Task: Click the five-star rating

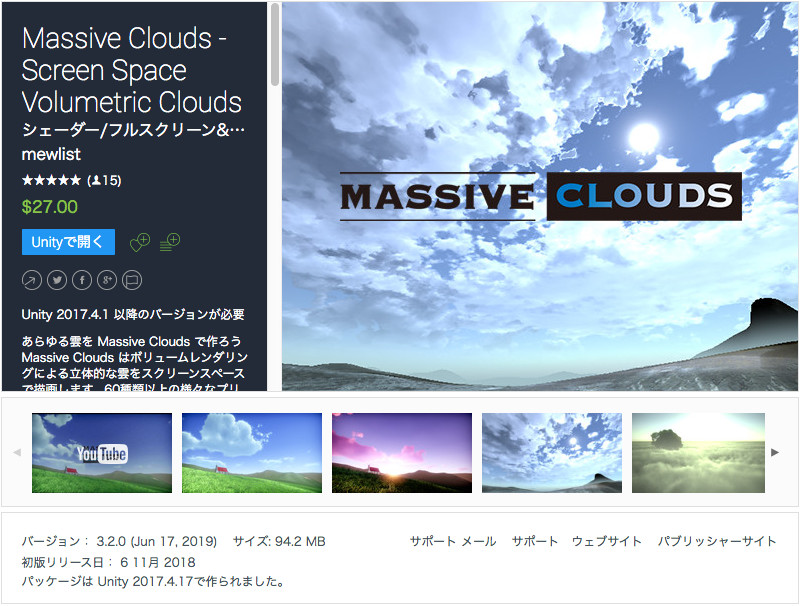Action: 51,180
